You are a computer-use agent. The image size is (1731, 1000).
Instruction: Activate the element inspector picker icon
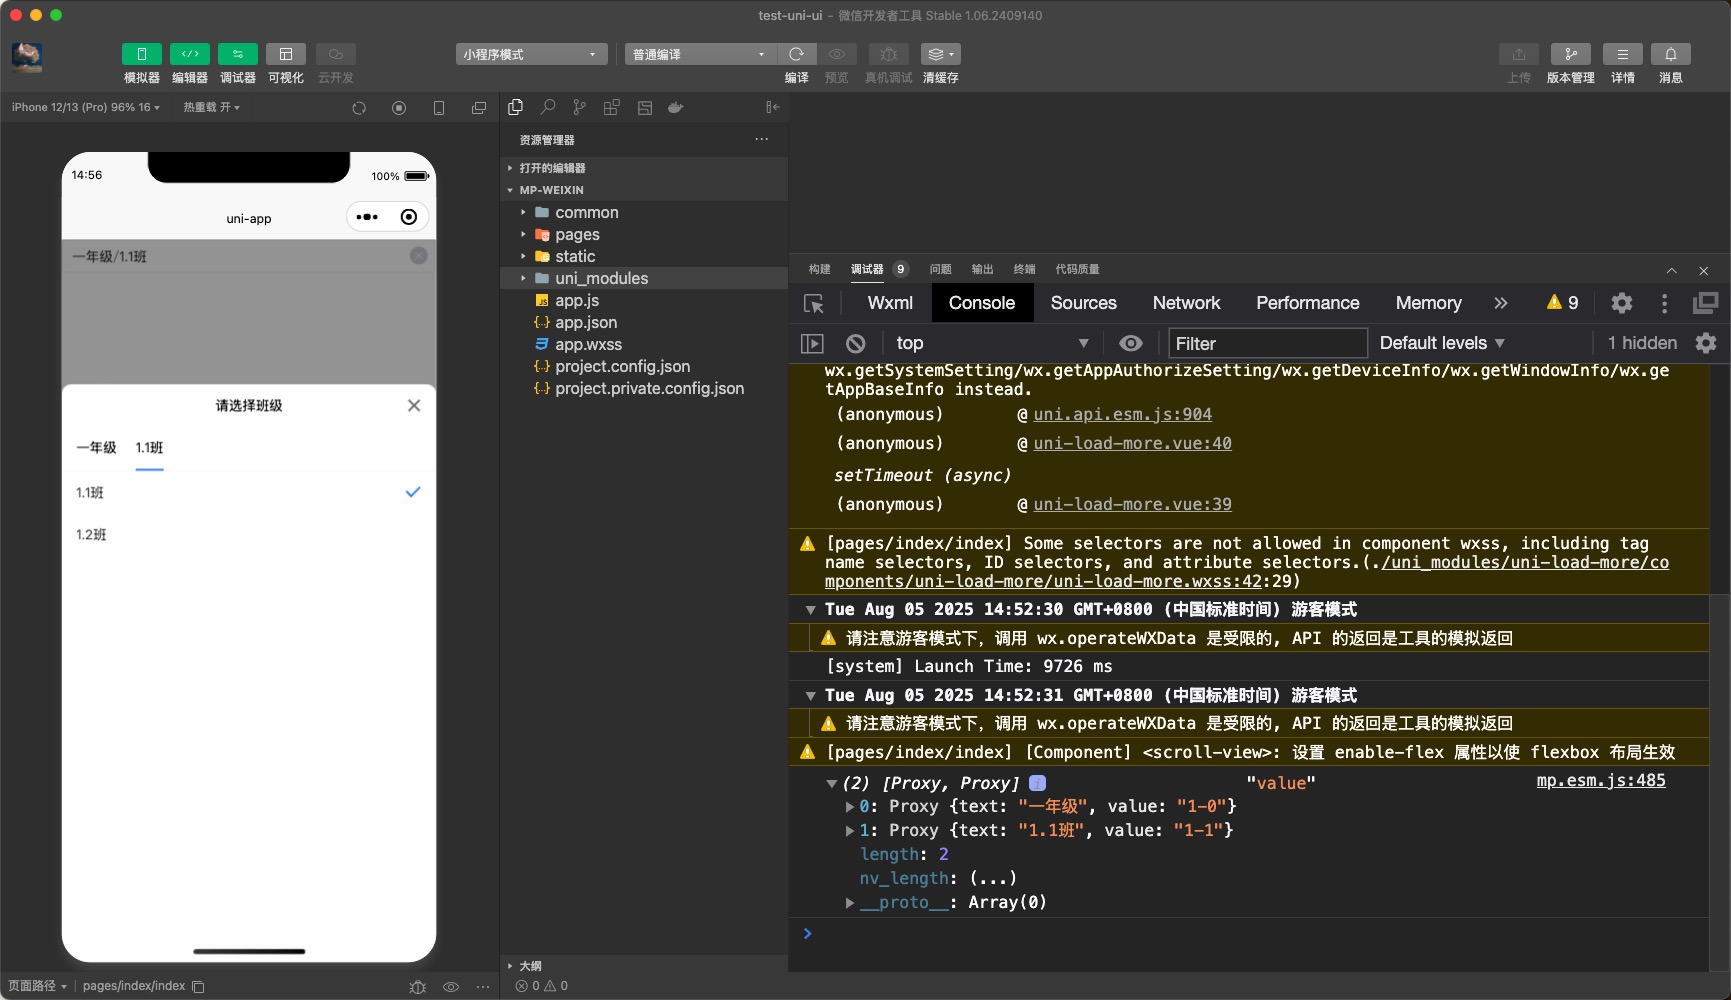[x=814, y=303]
